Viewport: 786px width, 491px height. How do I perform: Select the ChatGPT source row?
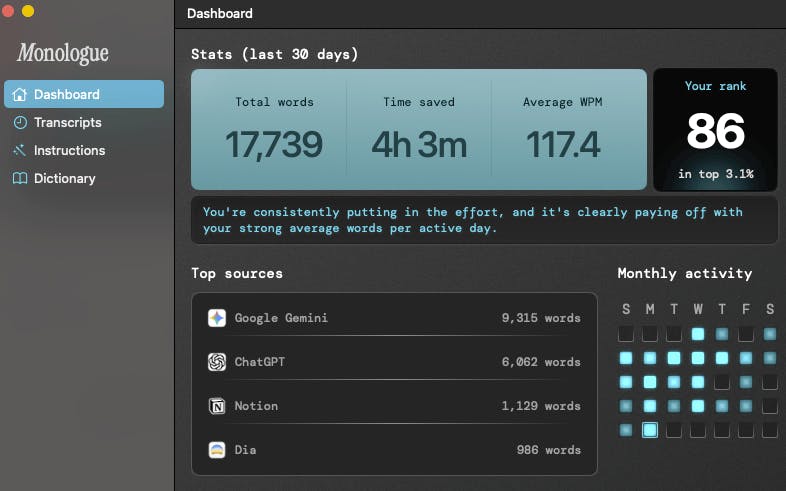pos(395,362)
